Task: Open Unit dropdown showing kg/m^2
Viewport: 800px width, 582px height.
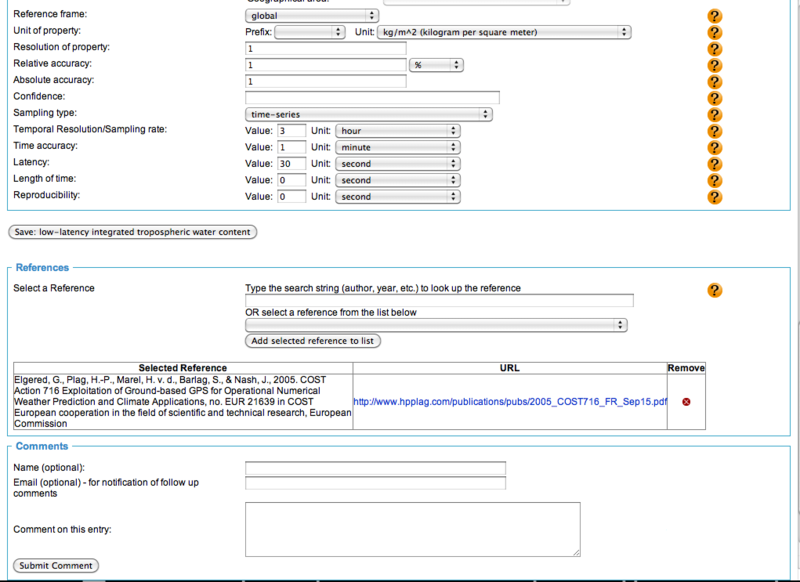Action: (x=504, y=32)
